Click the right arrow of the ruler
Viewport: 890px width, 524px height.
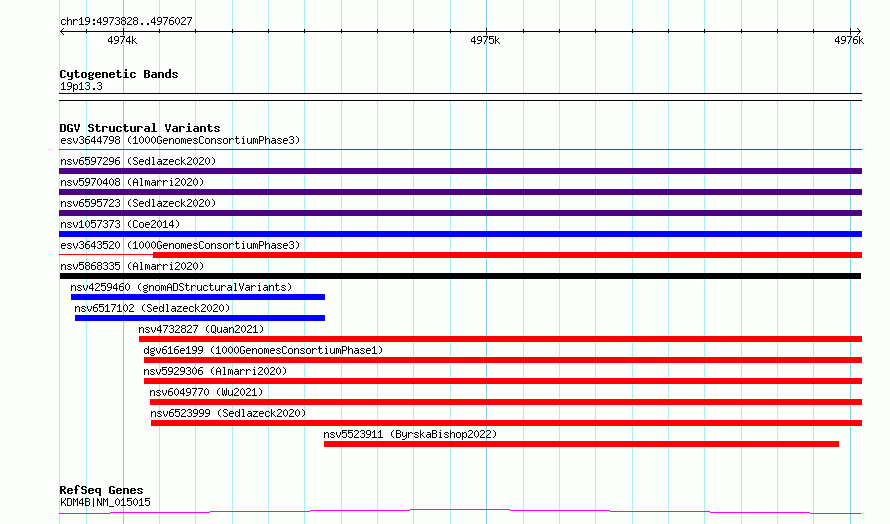[x=858, y=32]
